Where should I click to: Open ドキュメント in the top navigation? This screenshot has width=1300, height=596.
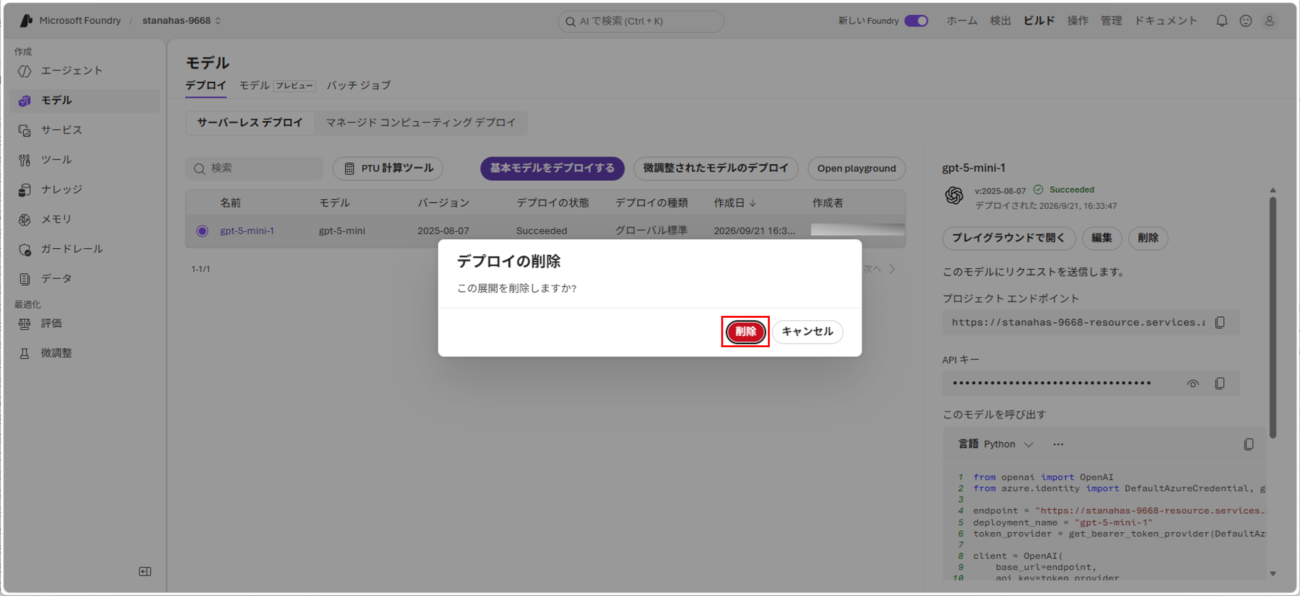(1165, 20)
